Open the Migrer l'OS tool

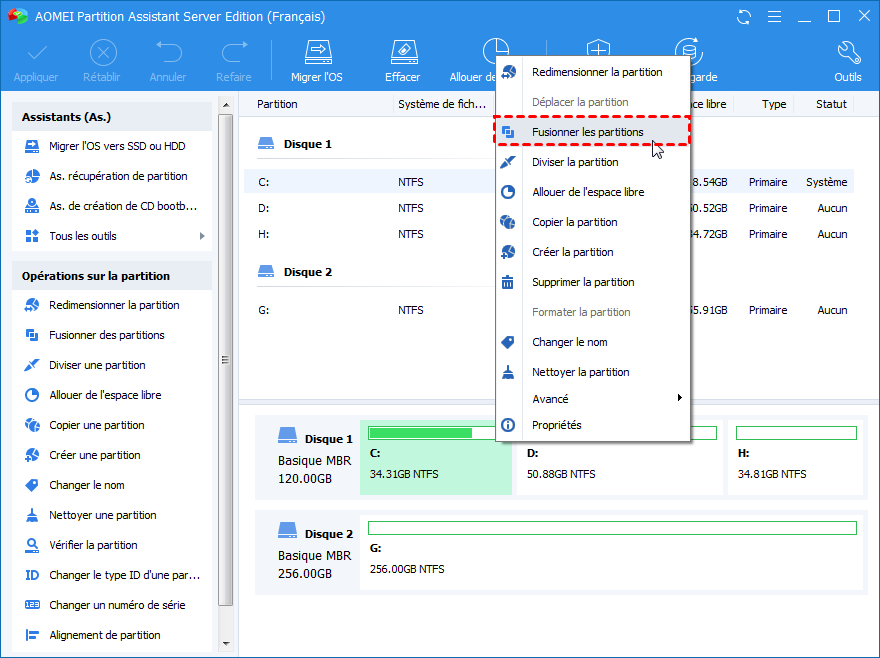click(x=317, y=62)
